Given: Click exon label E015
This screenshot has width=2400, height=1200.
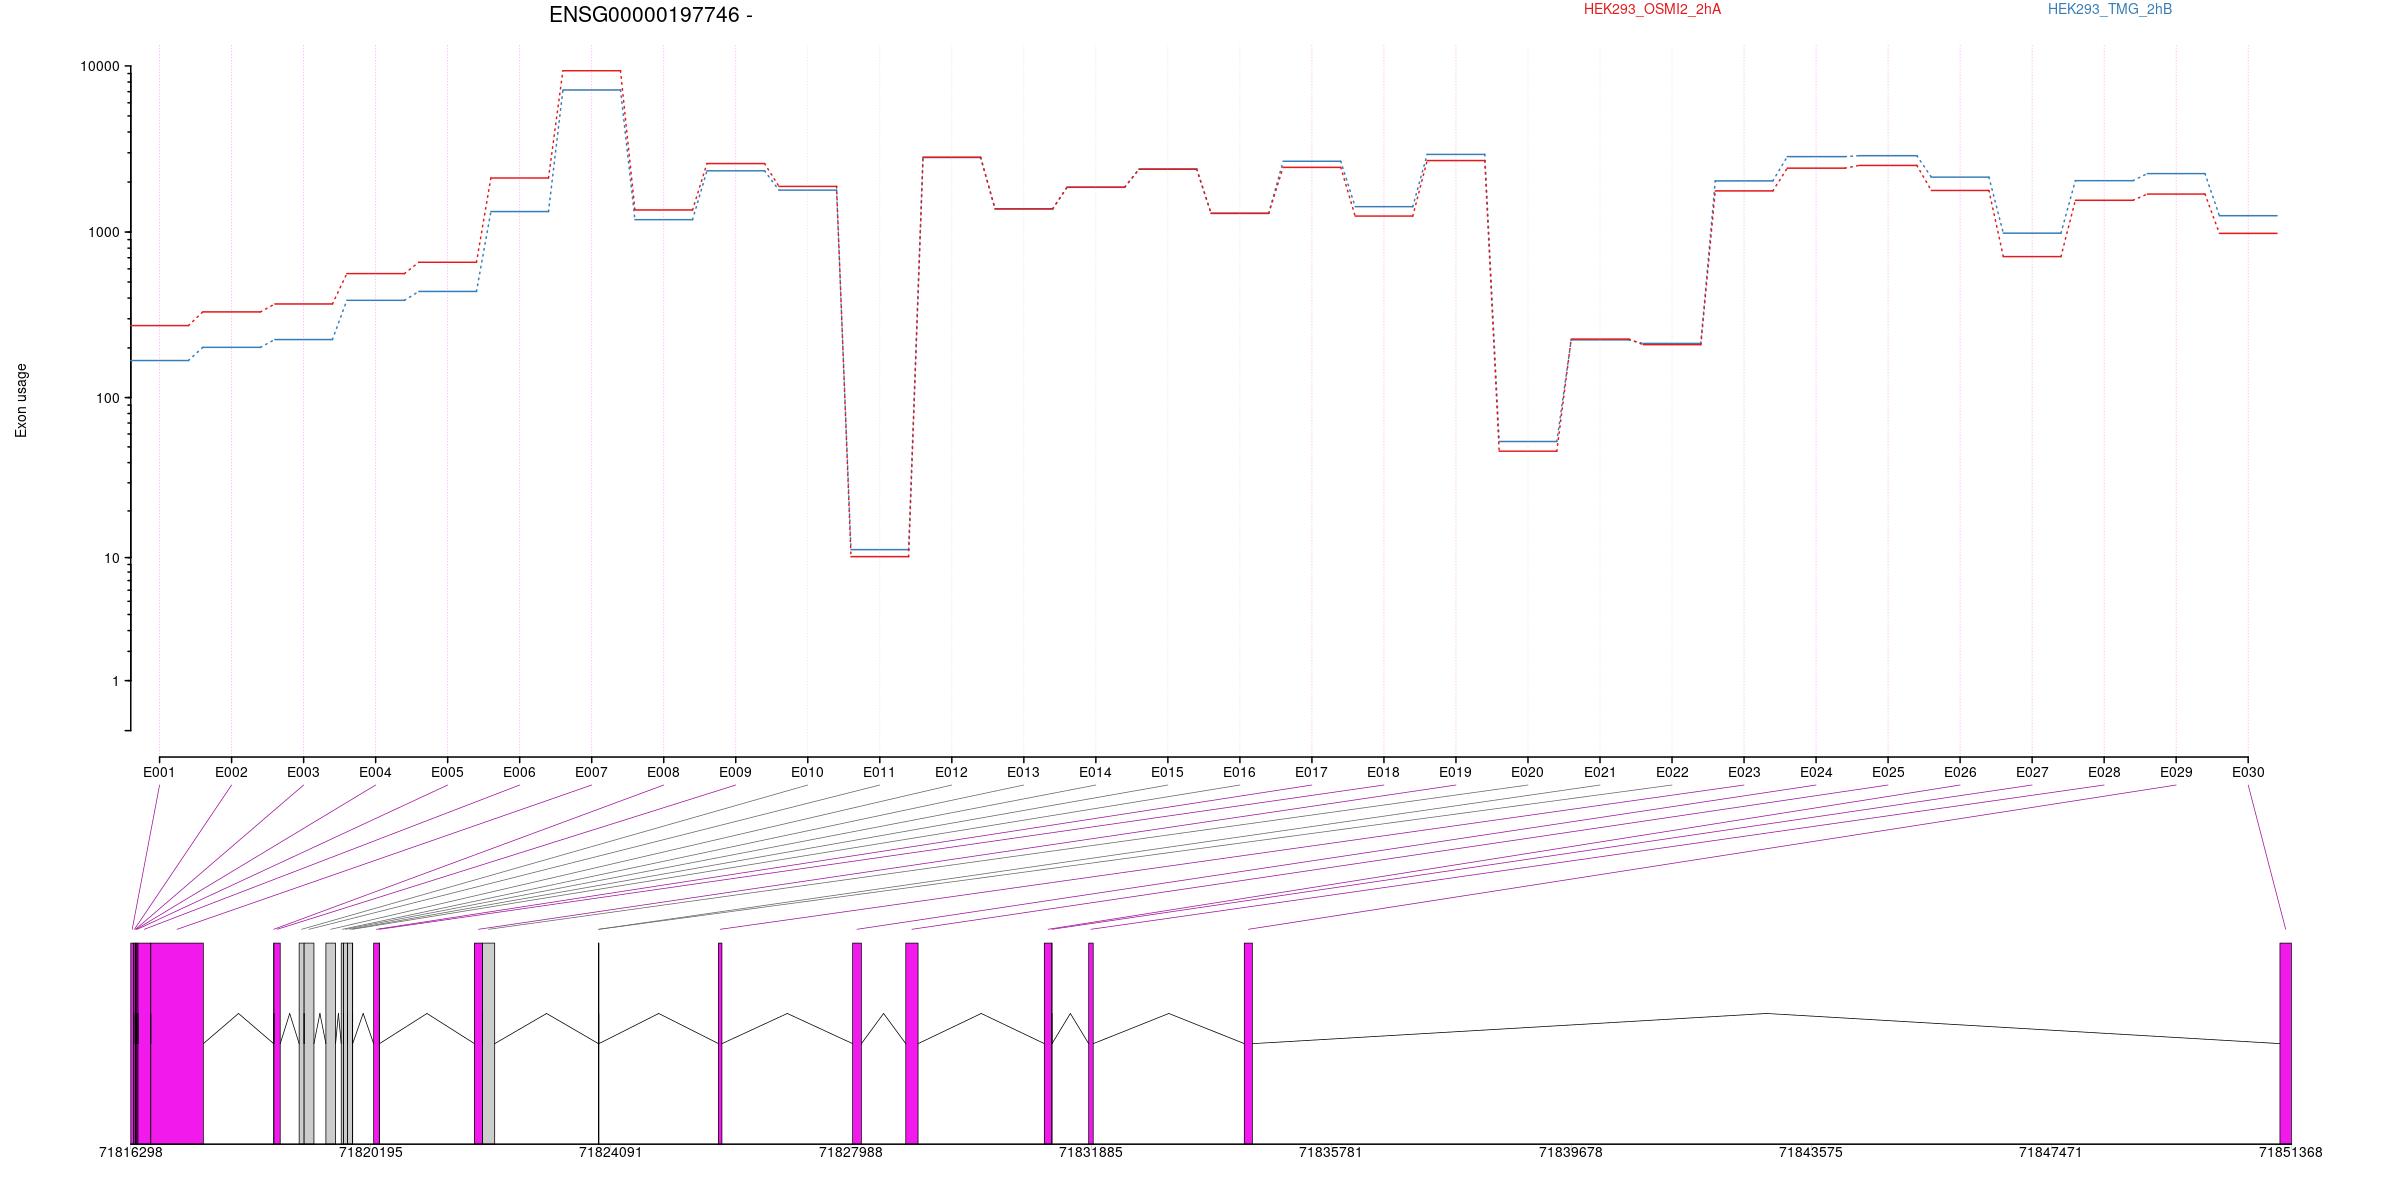Looking at the screenshot, I should (1167, 772).
